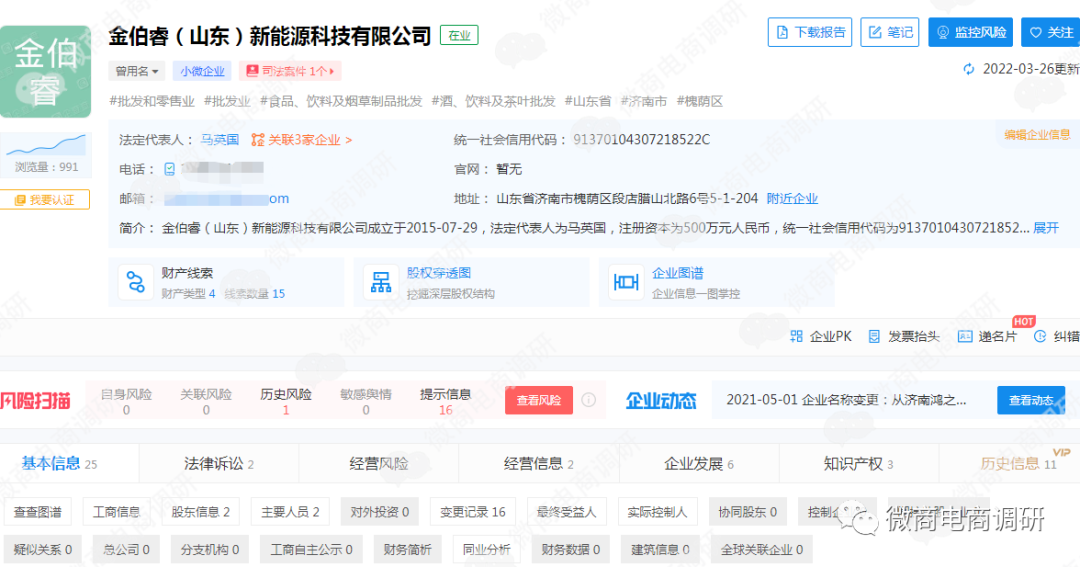
Task: Click 实际控制人 sub-item
Action: point(657,512)
